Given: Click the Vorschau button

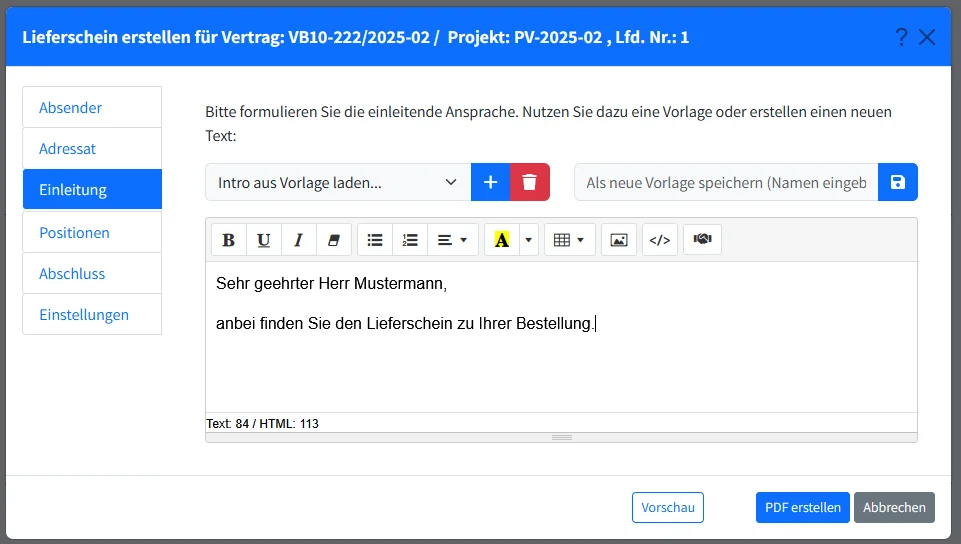Looking at the screenshot, I should 667,507.
